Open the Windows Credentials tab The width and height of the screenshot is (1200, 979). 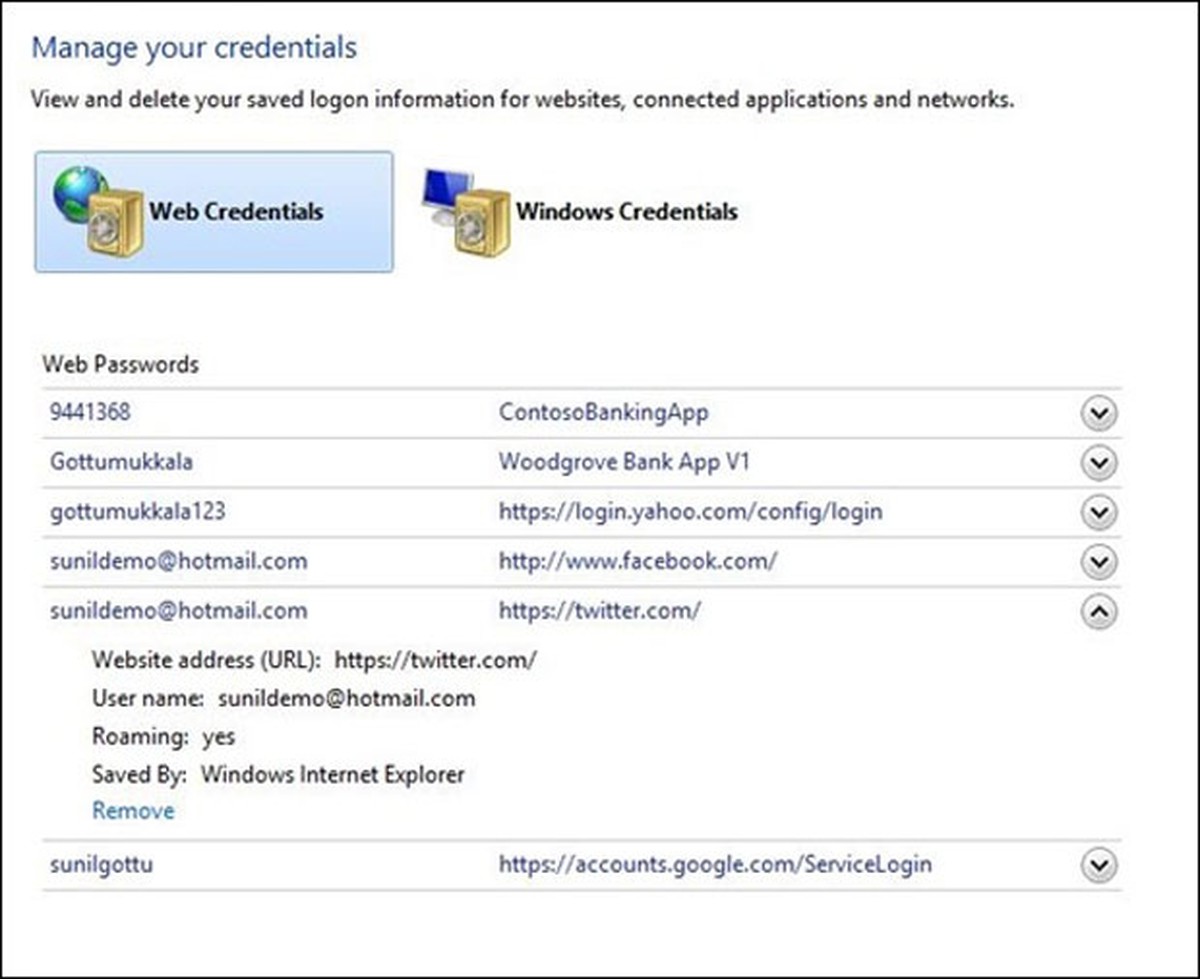(x=626, y=212)
